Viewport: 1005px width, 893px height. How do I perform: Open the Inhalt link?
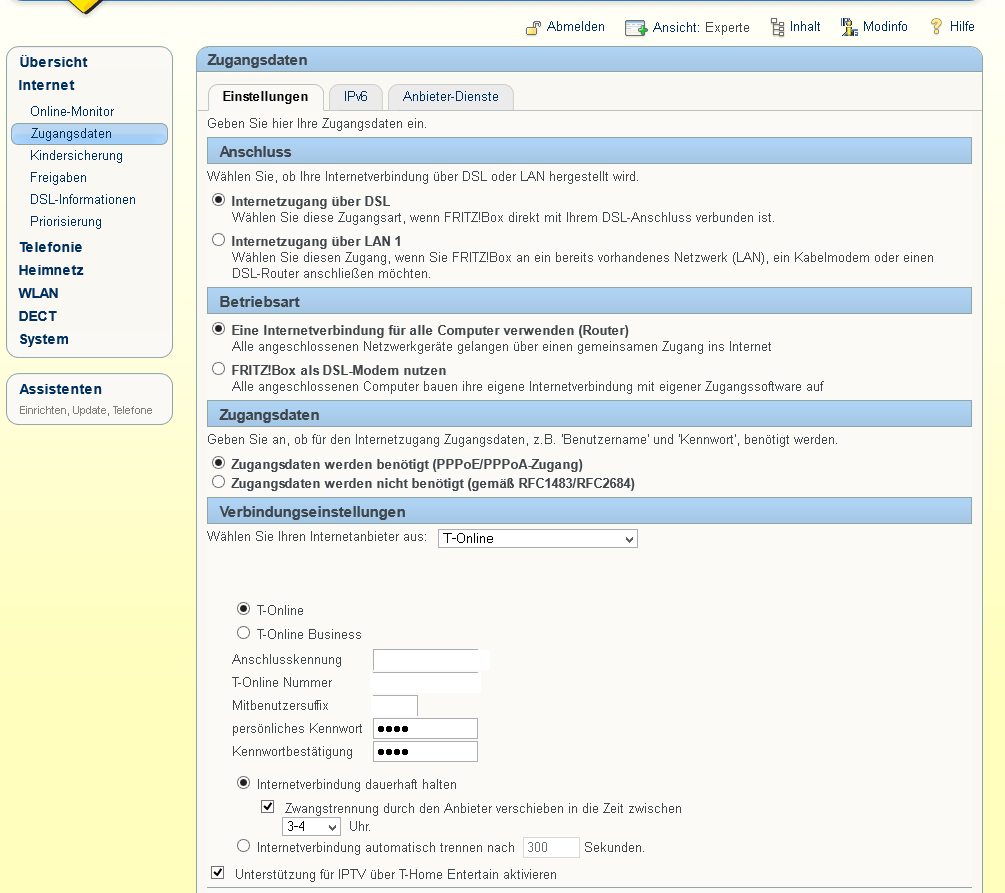coord(805,26)
